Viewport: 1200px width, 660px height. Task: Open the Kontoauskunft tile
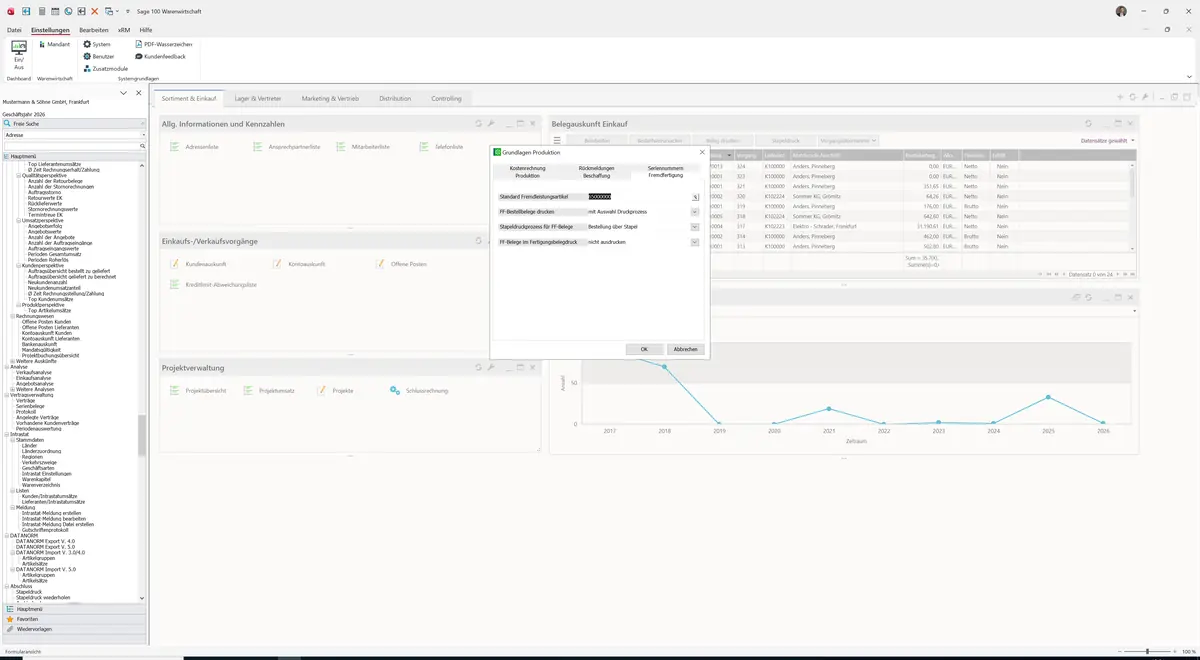coord(298,264)
